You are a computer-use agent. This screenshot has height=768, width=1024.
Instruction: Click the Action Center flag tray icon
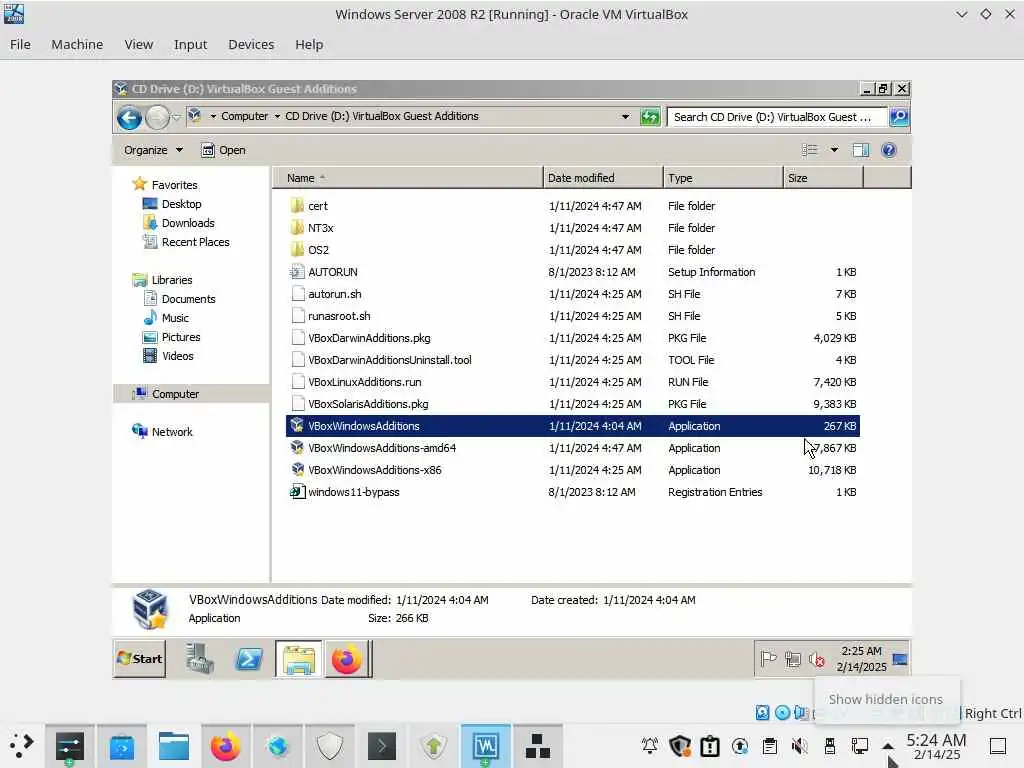(x=768, y=660)
